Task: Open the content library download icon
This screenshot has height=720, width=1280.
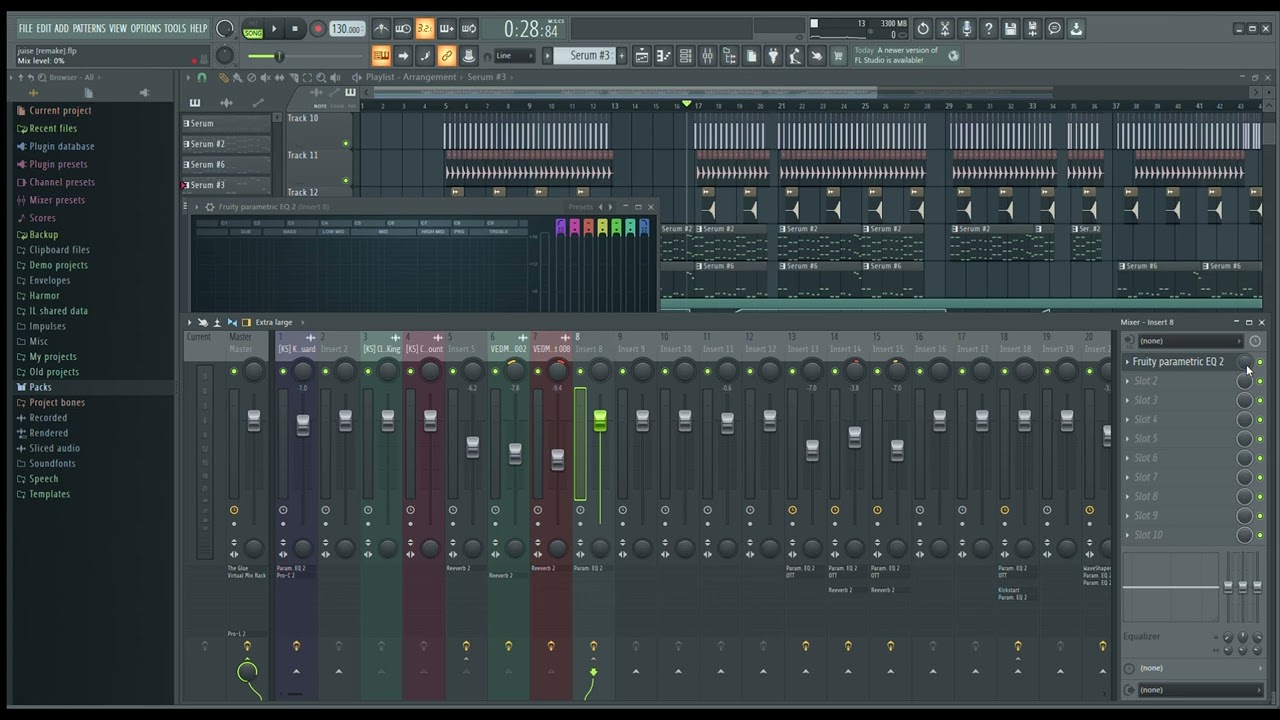Action: (x=1076, y=29)
